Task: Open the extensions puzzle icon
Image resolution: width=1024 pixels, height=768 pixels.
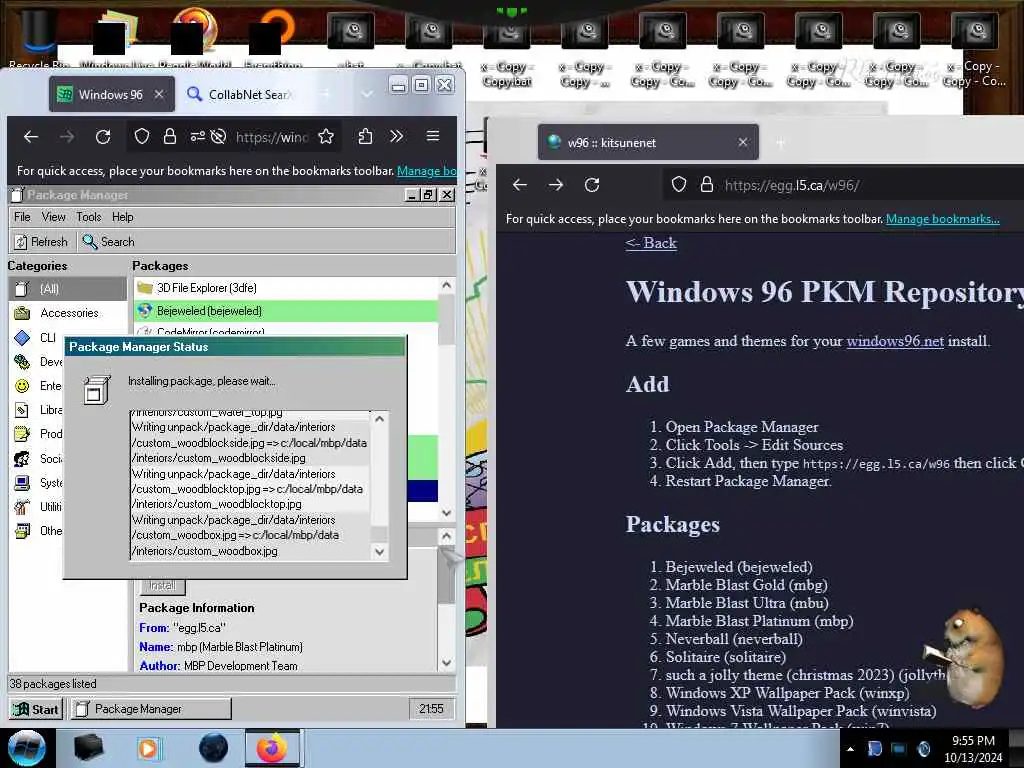Action: point(365,136)
